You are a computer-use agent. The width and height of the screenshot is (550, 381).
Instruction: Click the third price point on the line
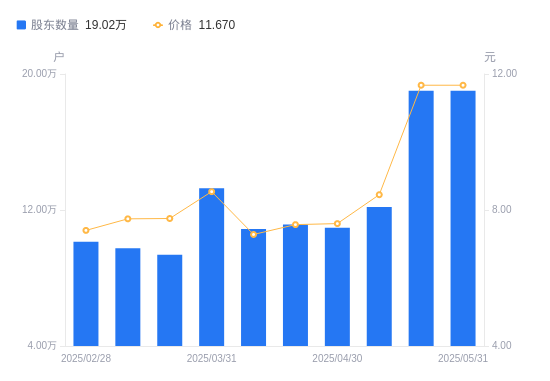[x=170, y=219]
